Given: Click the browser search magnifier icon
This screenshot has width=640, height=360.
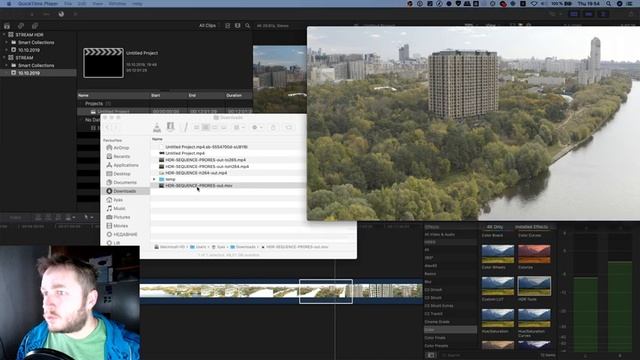Looking at the screenshot, I should tap(247, 26).
